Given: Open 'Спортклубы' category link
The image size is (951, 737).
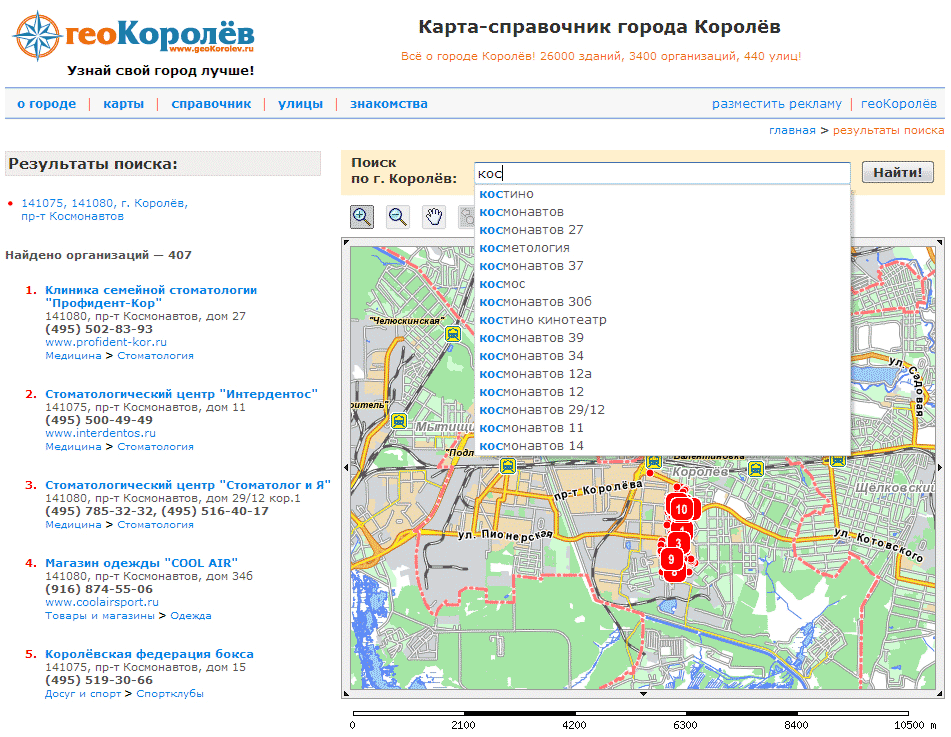Looking at the screenshot, I should (170, 693).
